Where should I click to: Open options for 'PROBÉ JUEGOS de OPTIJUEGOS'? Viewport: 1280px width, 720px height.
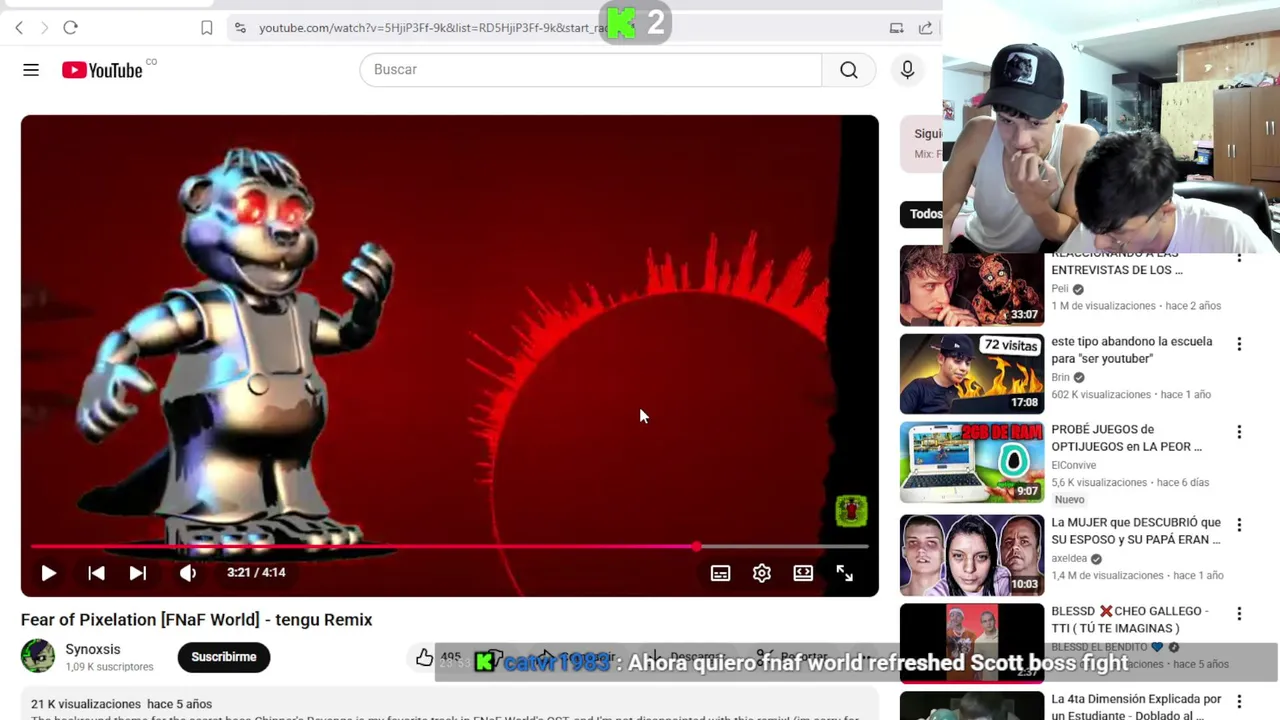pos(1239,432)
